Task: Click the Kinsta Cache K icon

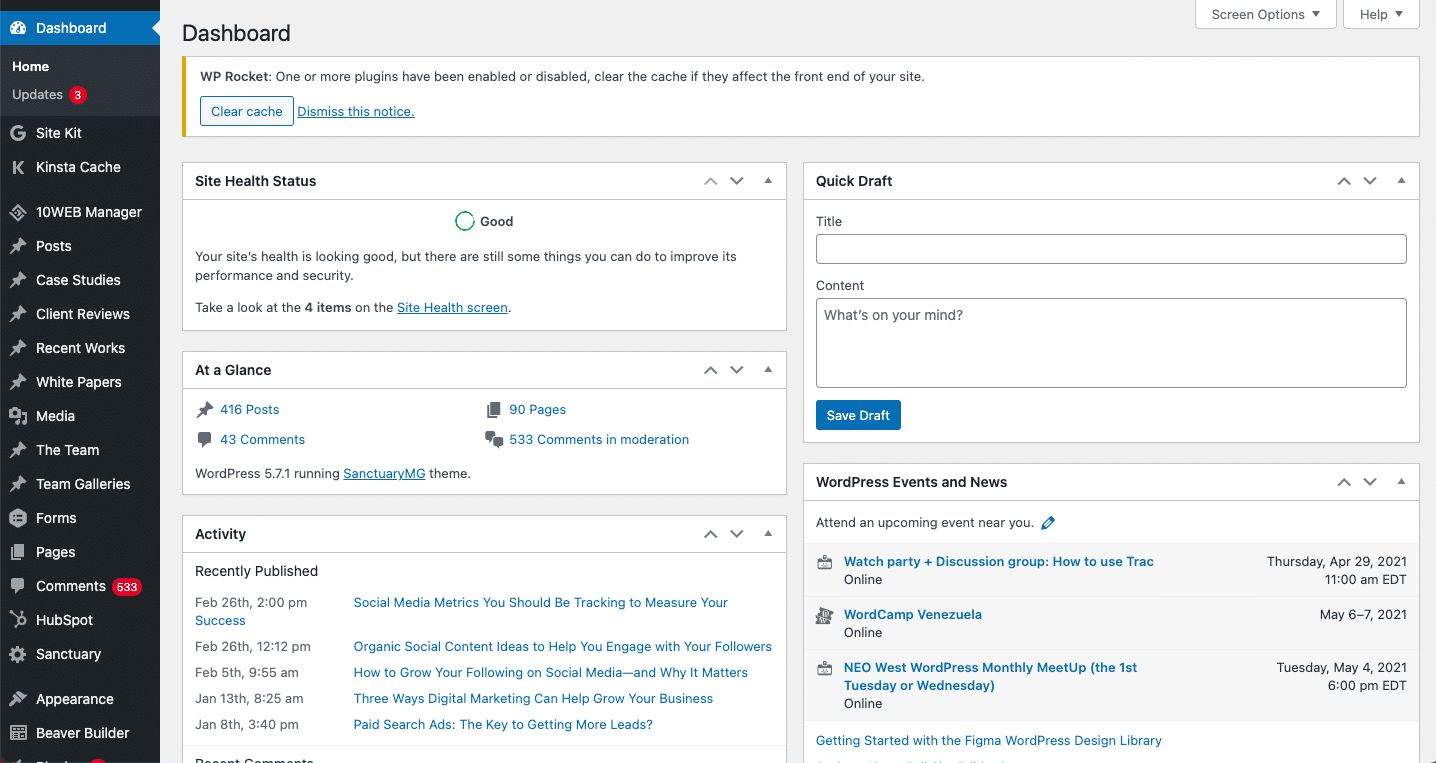Action: pyautogui.click(x=18, y=167)
